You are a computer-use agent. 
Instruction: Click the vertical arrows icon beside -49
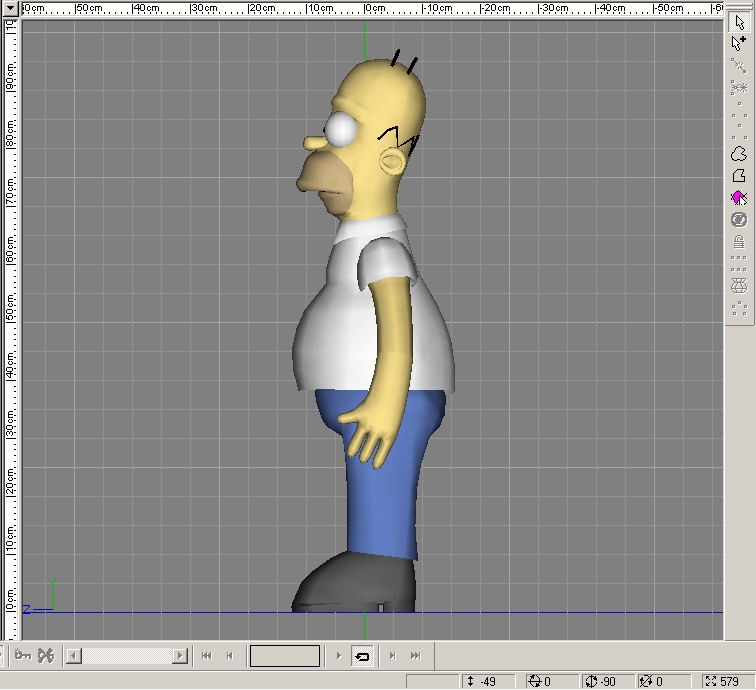click(x=471, y=681)
